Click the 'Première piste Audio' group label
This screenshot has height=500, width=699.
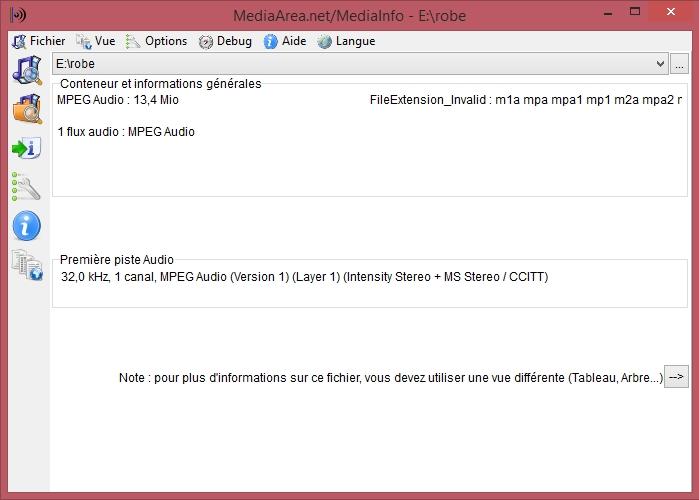[117, 260]
